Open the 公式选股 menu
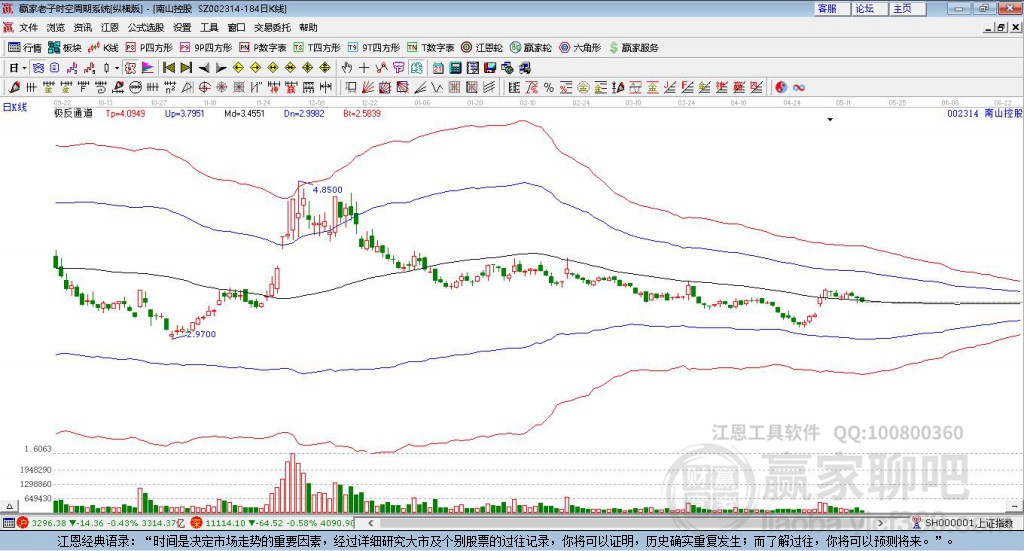The height and width of the screenshot is (551, 1024). coord(146,27)
